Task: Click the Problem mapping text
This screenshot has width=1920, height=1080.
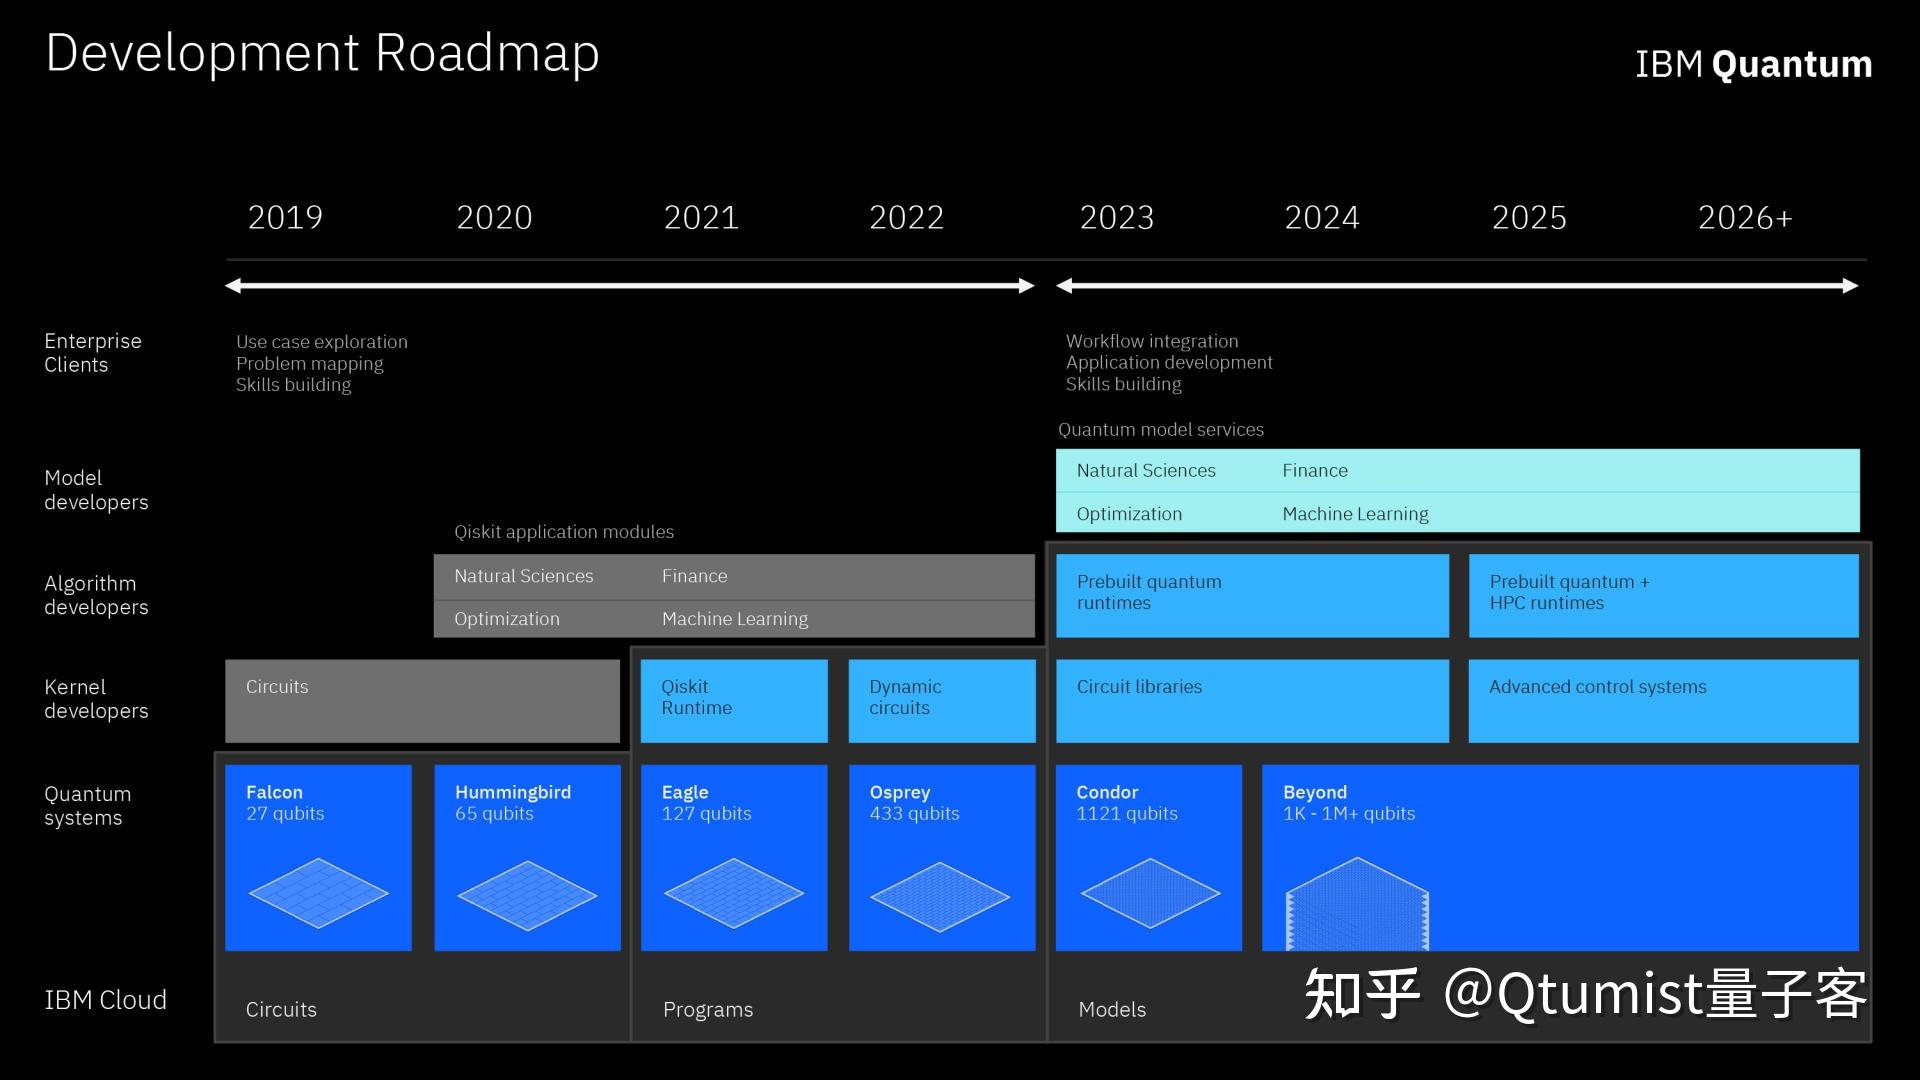Action: pos(309,364)
